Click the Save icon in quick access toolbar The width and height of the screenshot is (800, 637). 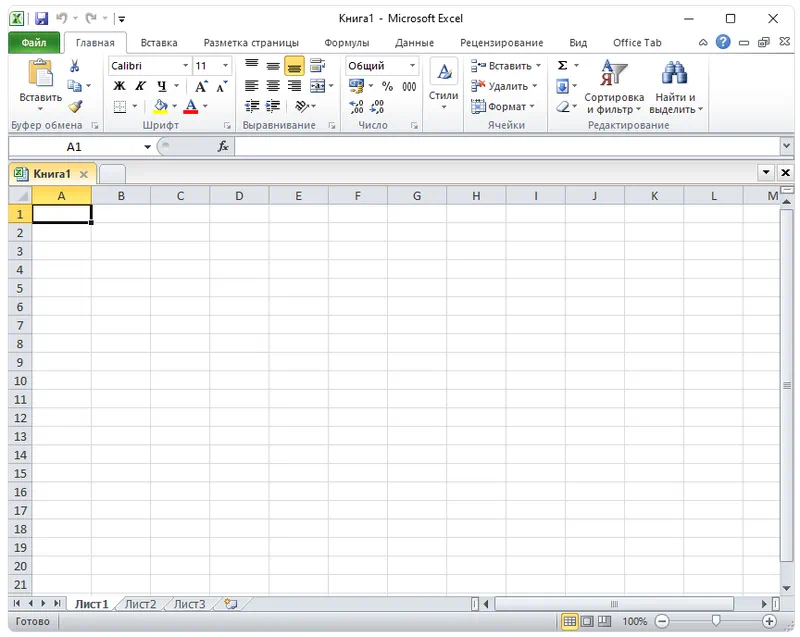pyautogui.click(x=40, y=18)
